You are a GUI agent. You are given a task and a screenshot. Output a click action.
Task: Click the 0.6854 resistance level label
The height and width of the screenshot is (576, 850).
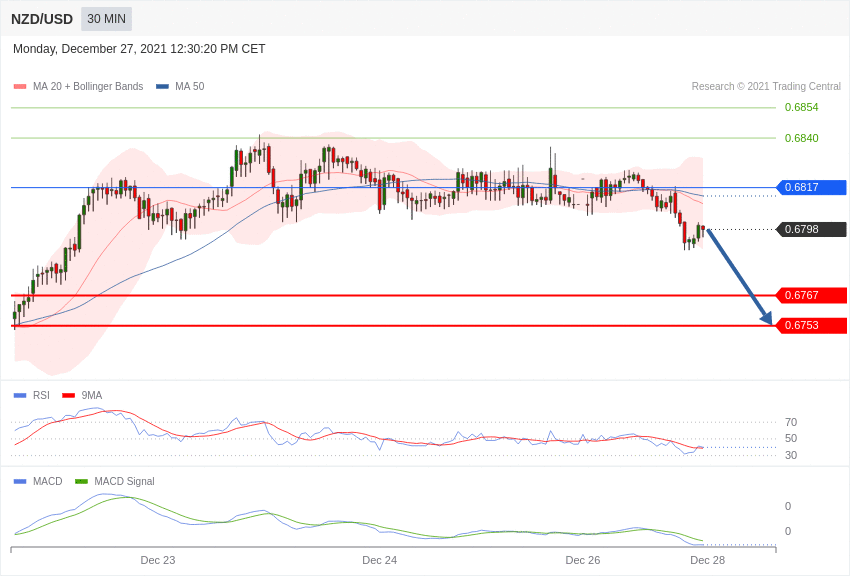(801, 107)
